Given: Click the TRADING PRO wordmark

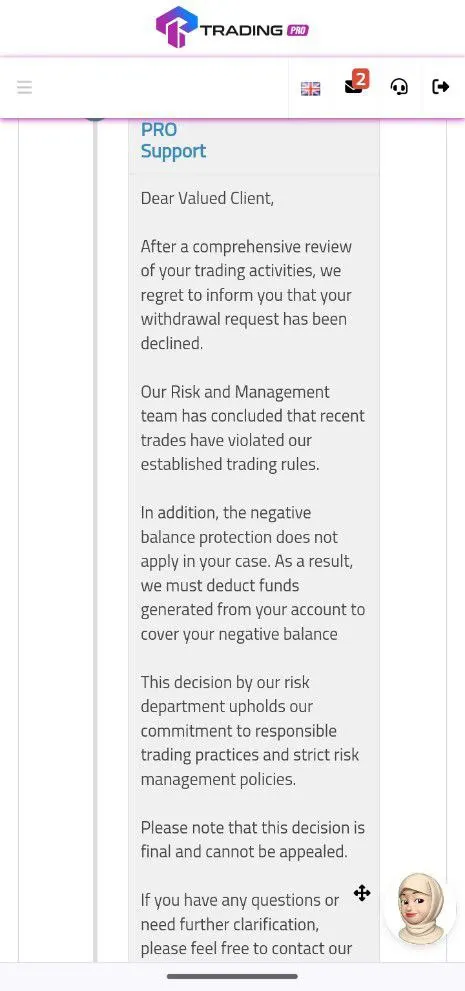Looking at the screenshot, I should click(x=254, y=30).
